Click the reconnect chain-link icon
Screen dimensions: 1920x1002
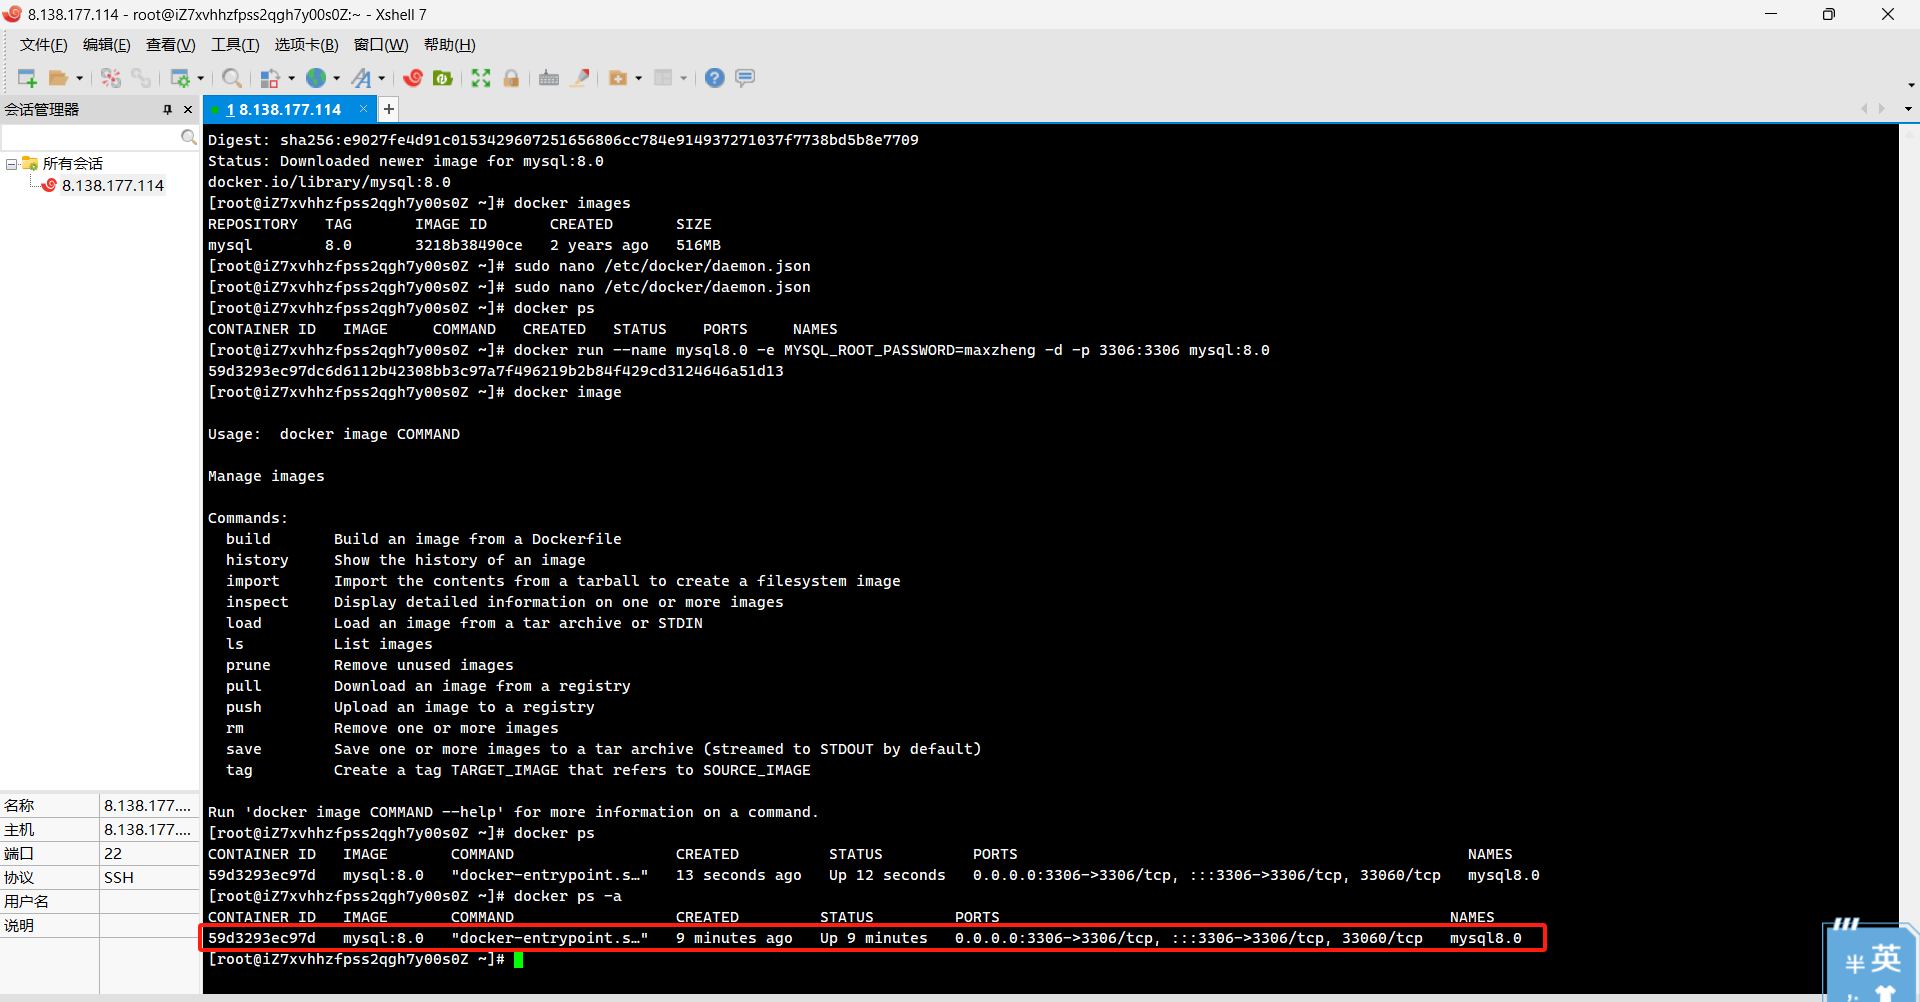[x=141, y=78]
